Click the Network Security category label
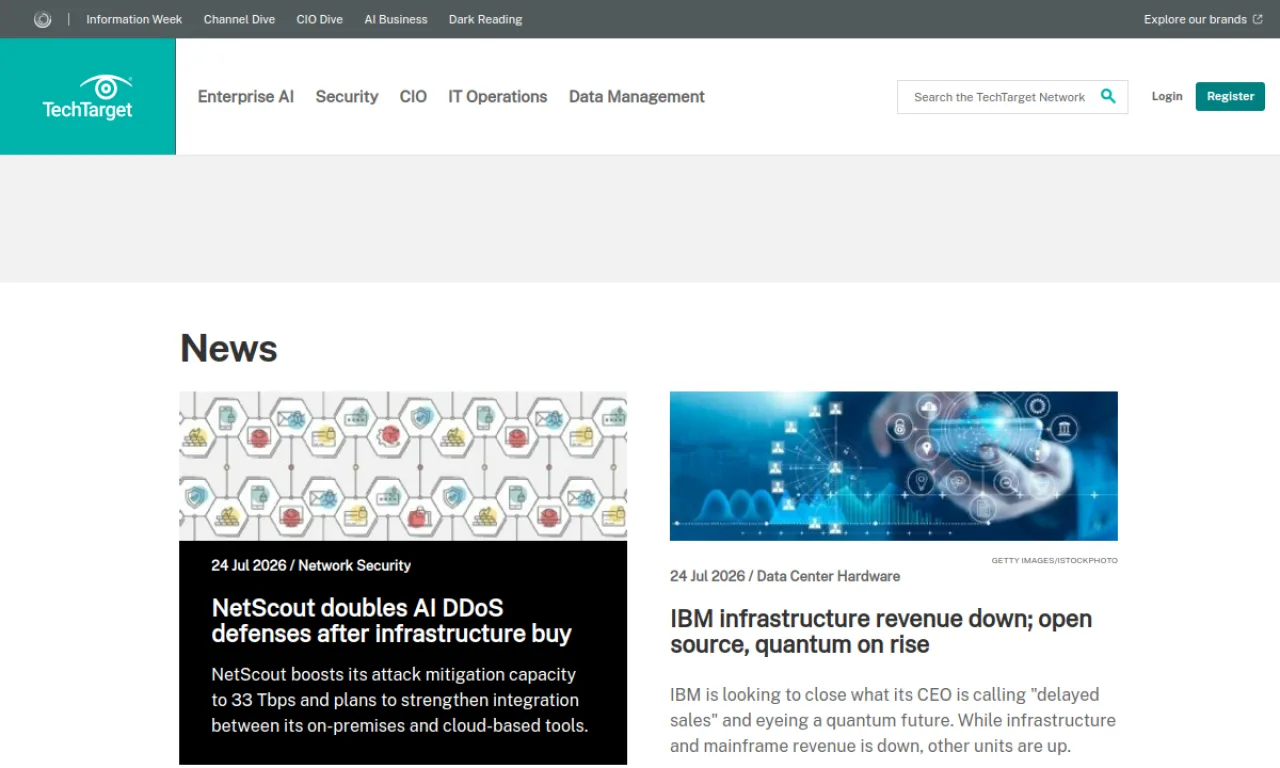Viewport: 1280px width, 768px height. point(355,565)
